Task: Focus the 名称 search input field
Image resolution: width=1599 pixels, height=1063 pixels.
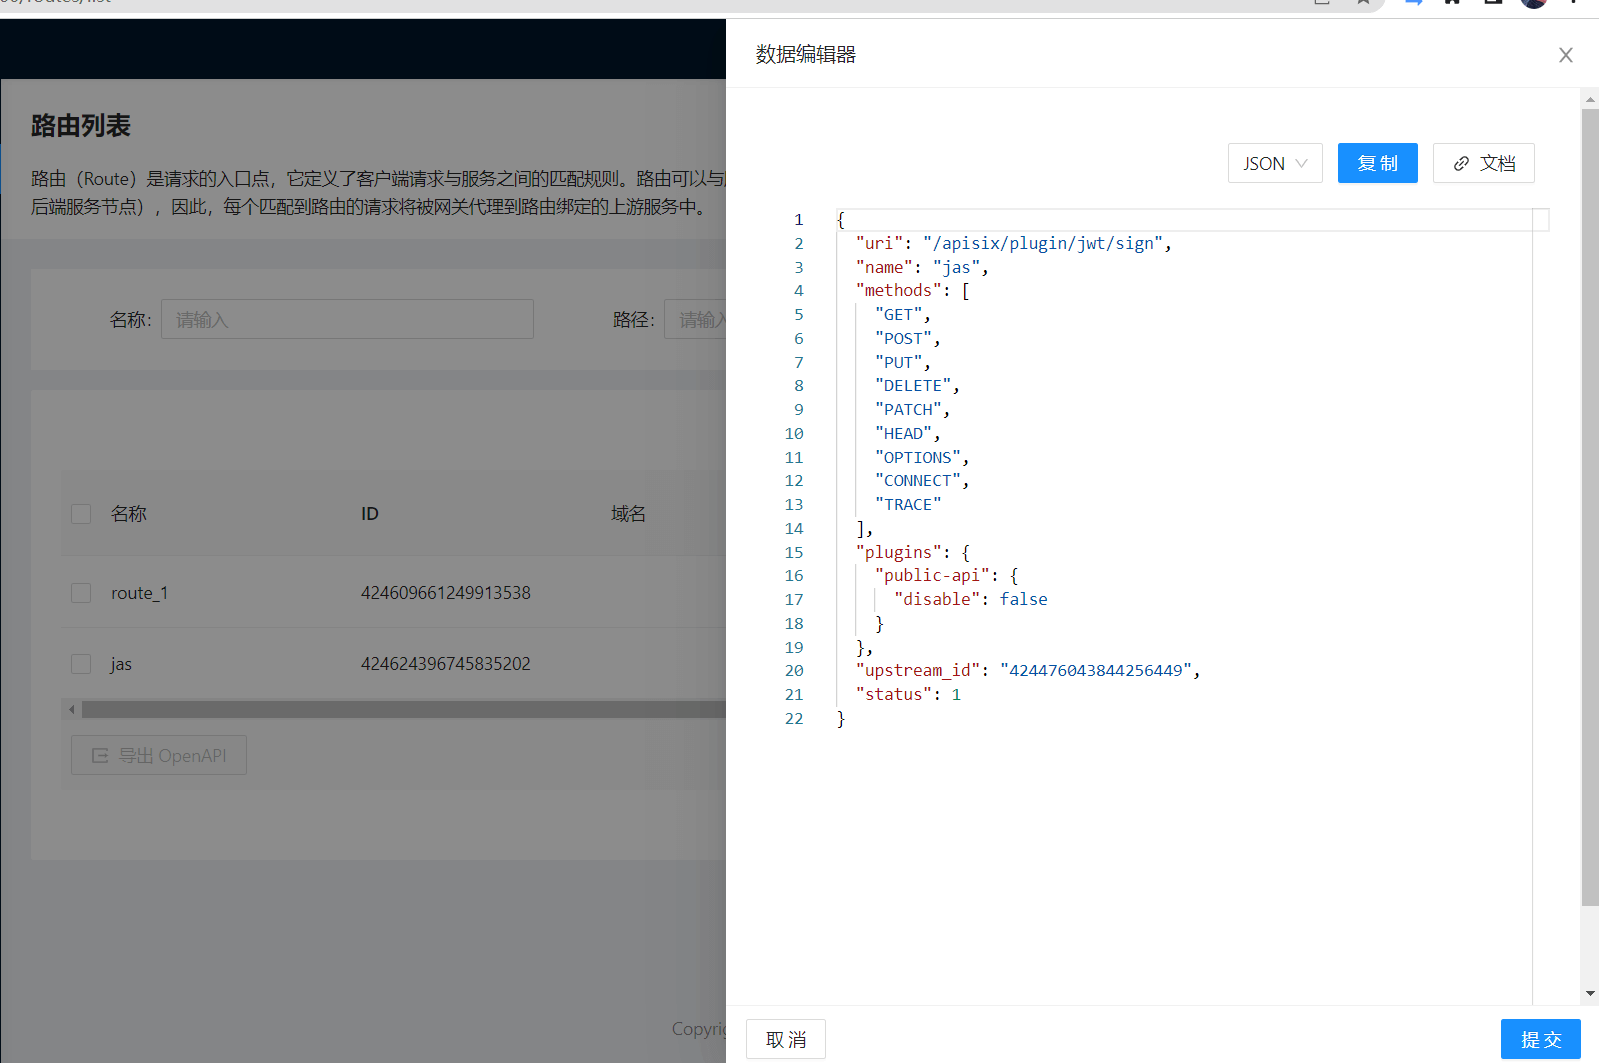Action: [x=347, y=319]
